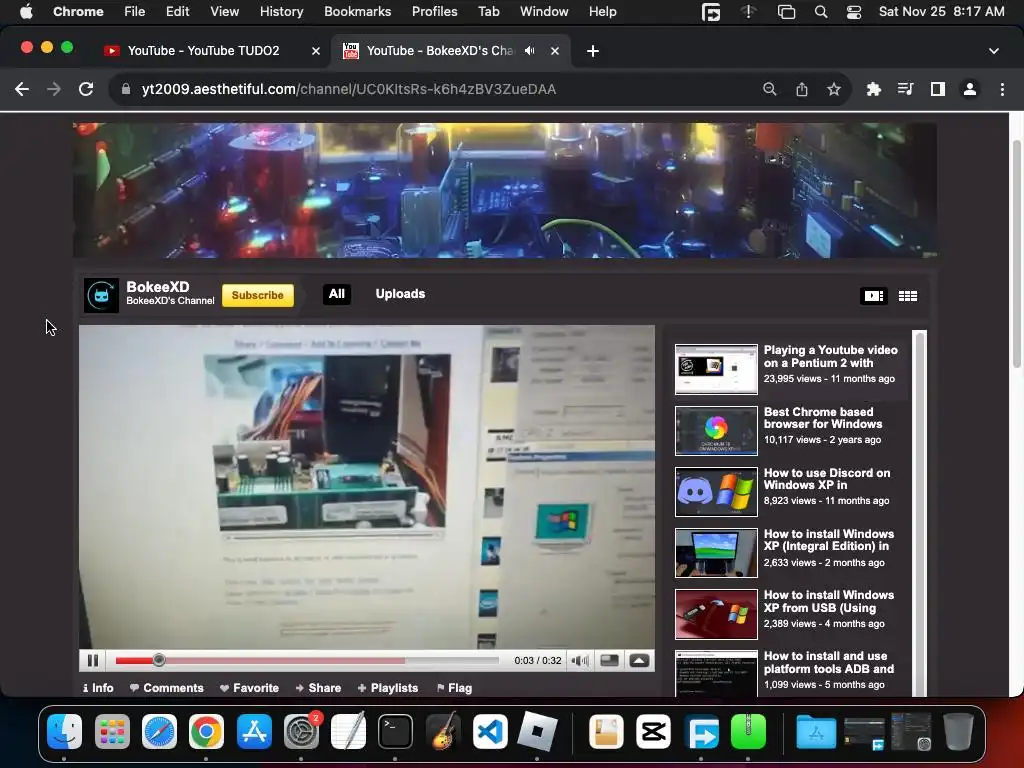The image size is (1024, 768).
Task: Toggle Chrome side panel
Action: [x=938, y=89]
